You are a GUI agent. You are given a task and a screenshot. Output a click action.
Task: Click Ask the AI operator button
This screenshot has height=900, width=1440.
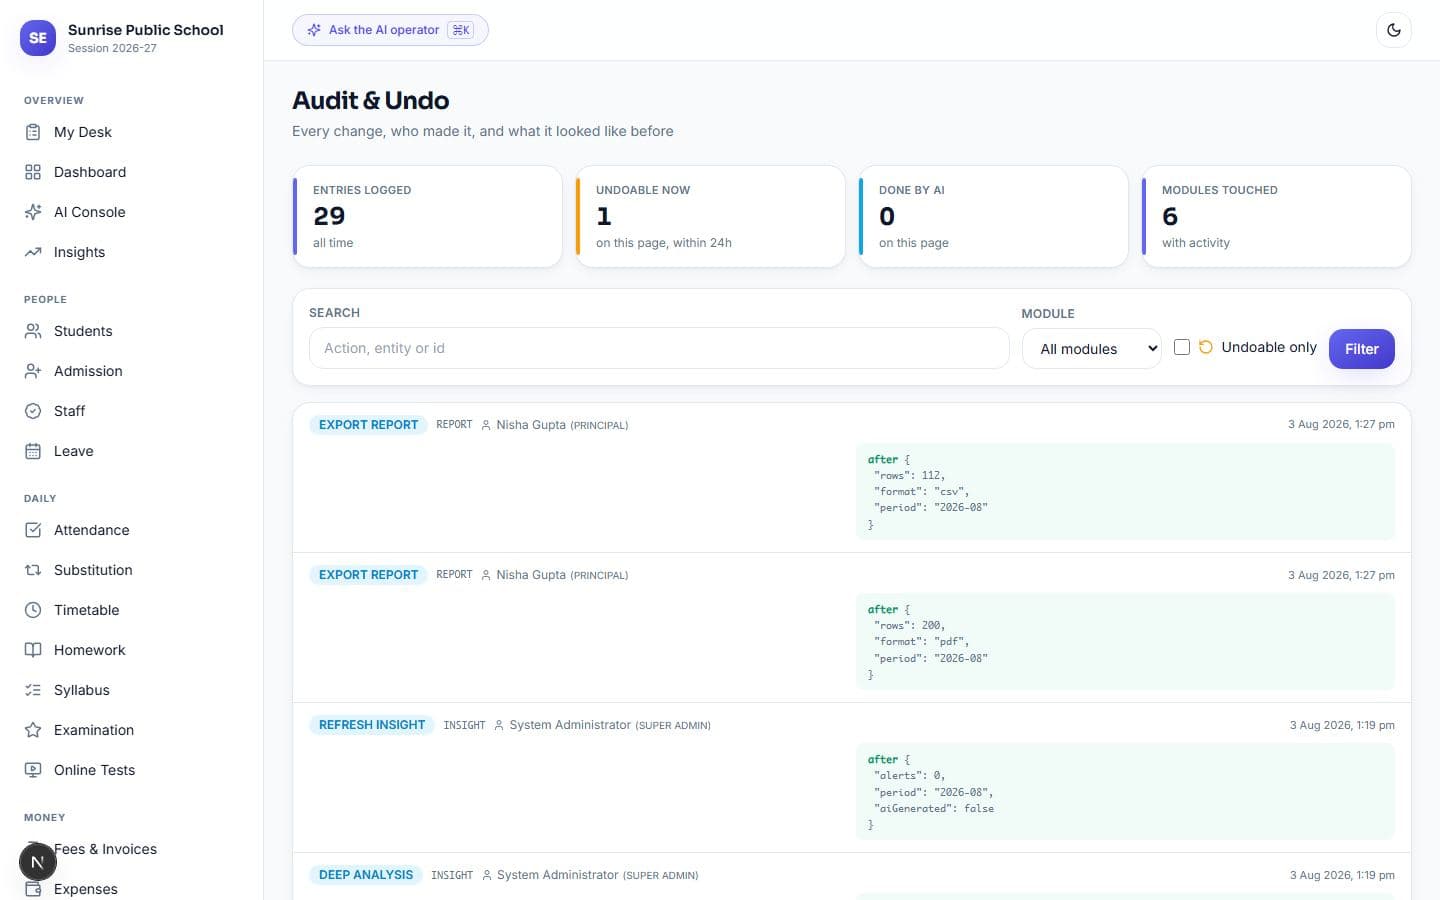(x=390, y=30)
